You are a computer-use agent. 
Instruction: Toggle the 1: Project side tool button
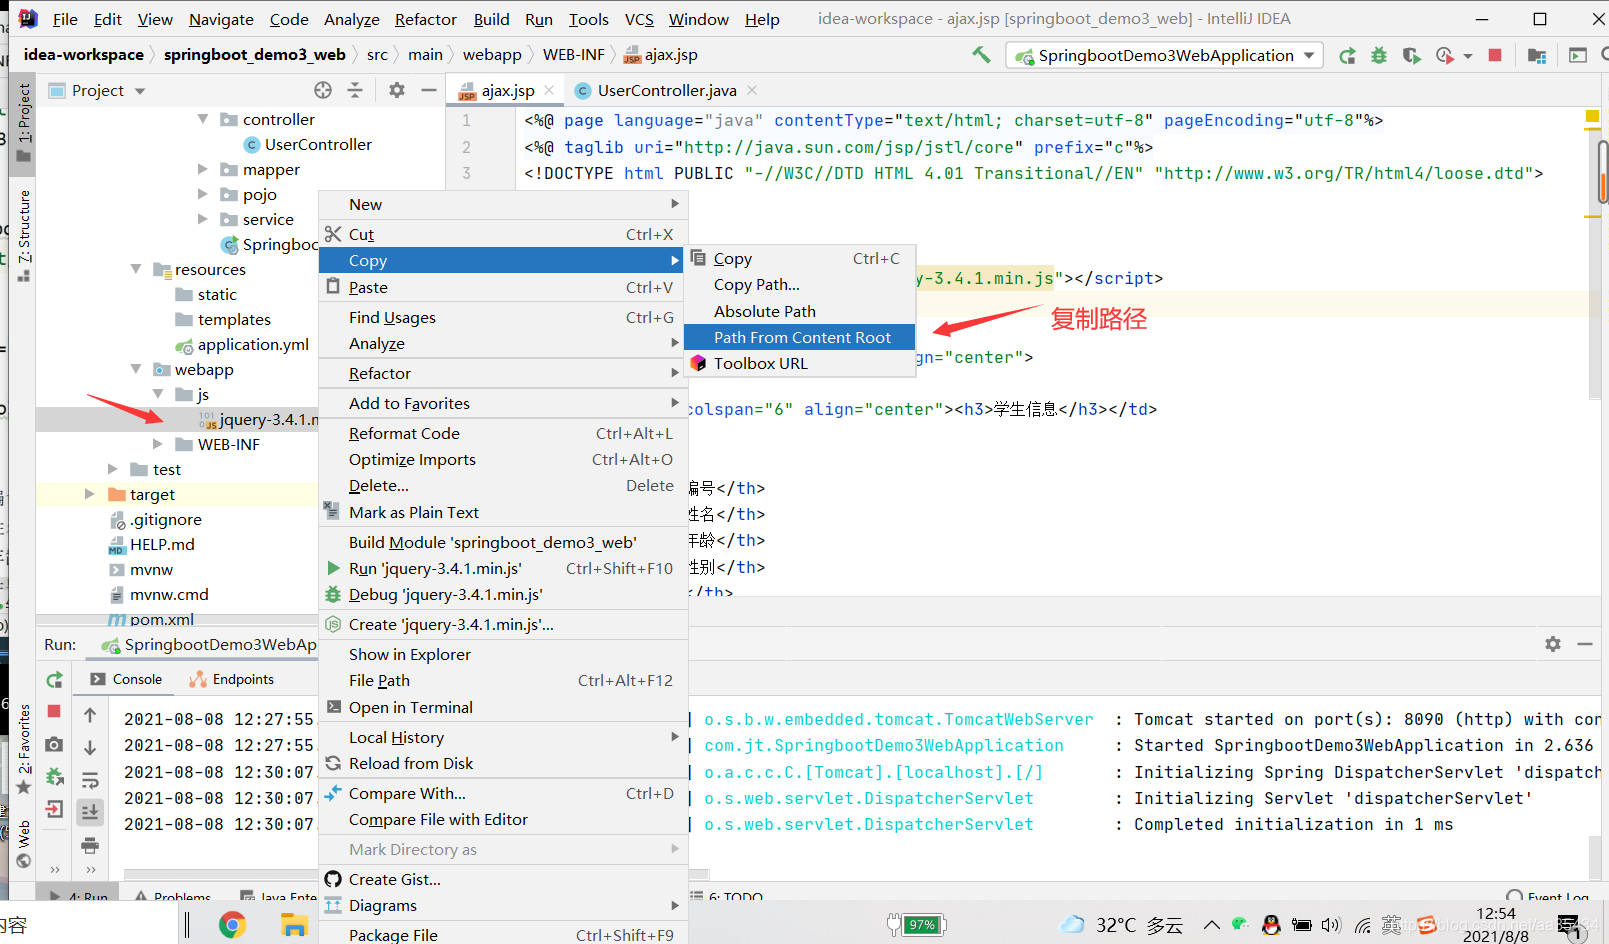pyautogui.click(x=24, y=122)
